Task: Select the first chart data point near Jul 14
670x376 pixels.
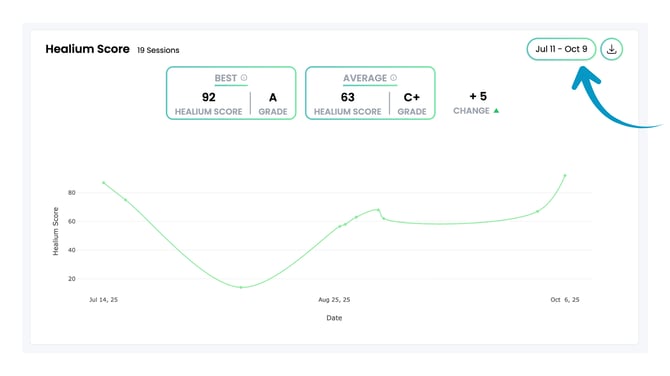Action: tap(103, 182)
